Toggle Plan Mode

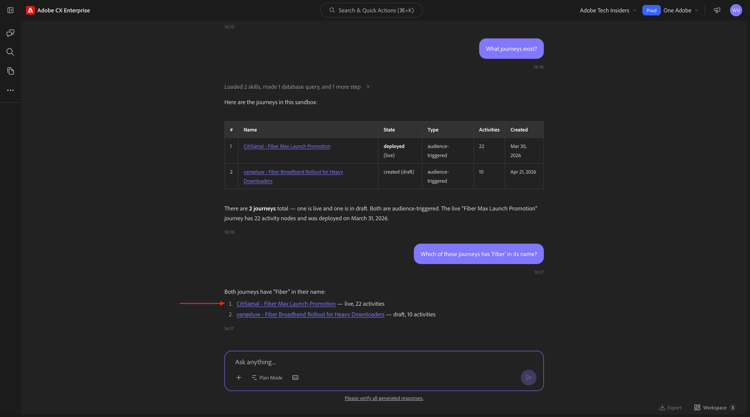point(267,378)
